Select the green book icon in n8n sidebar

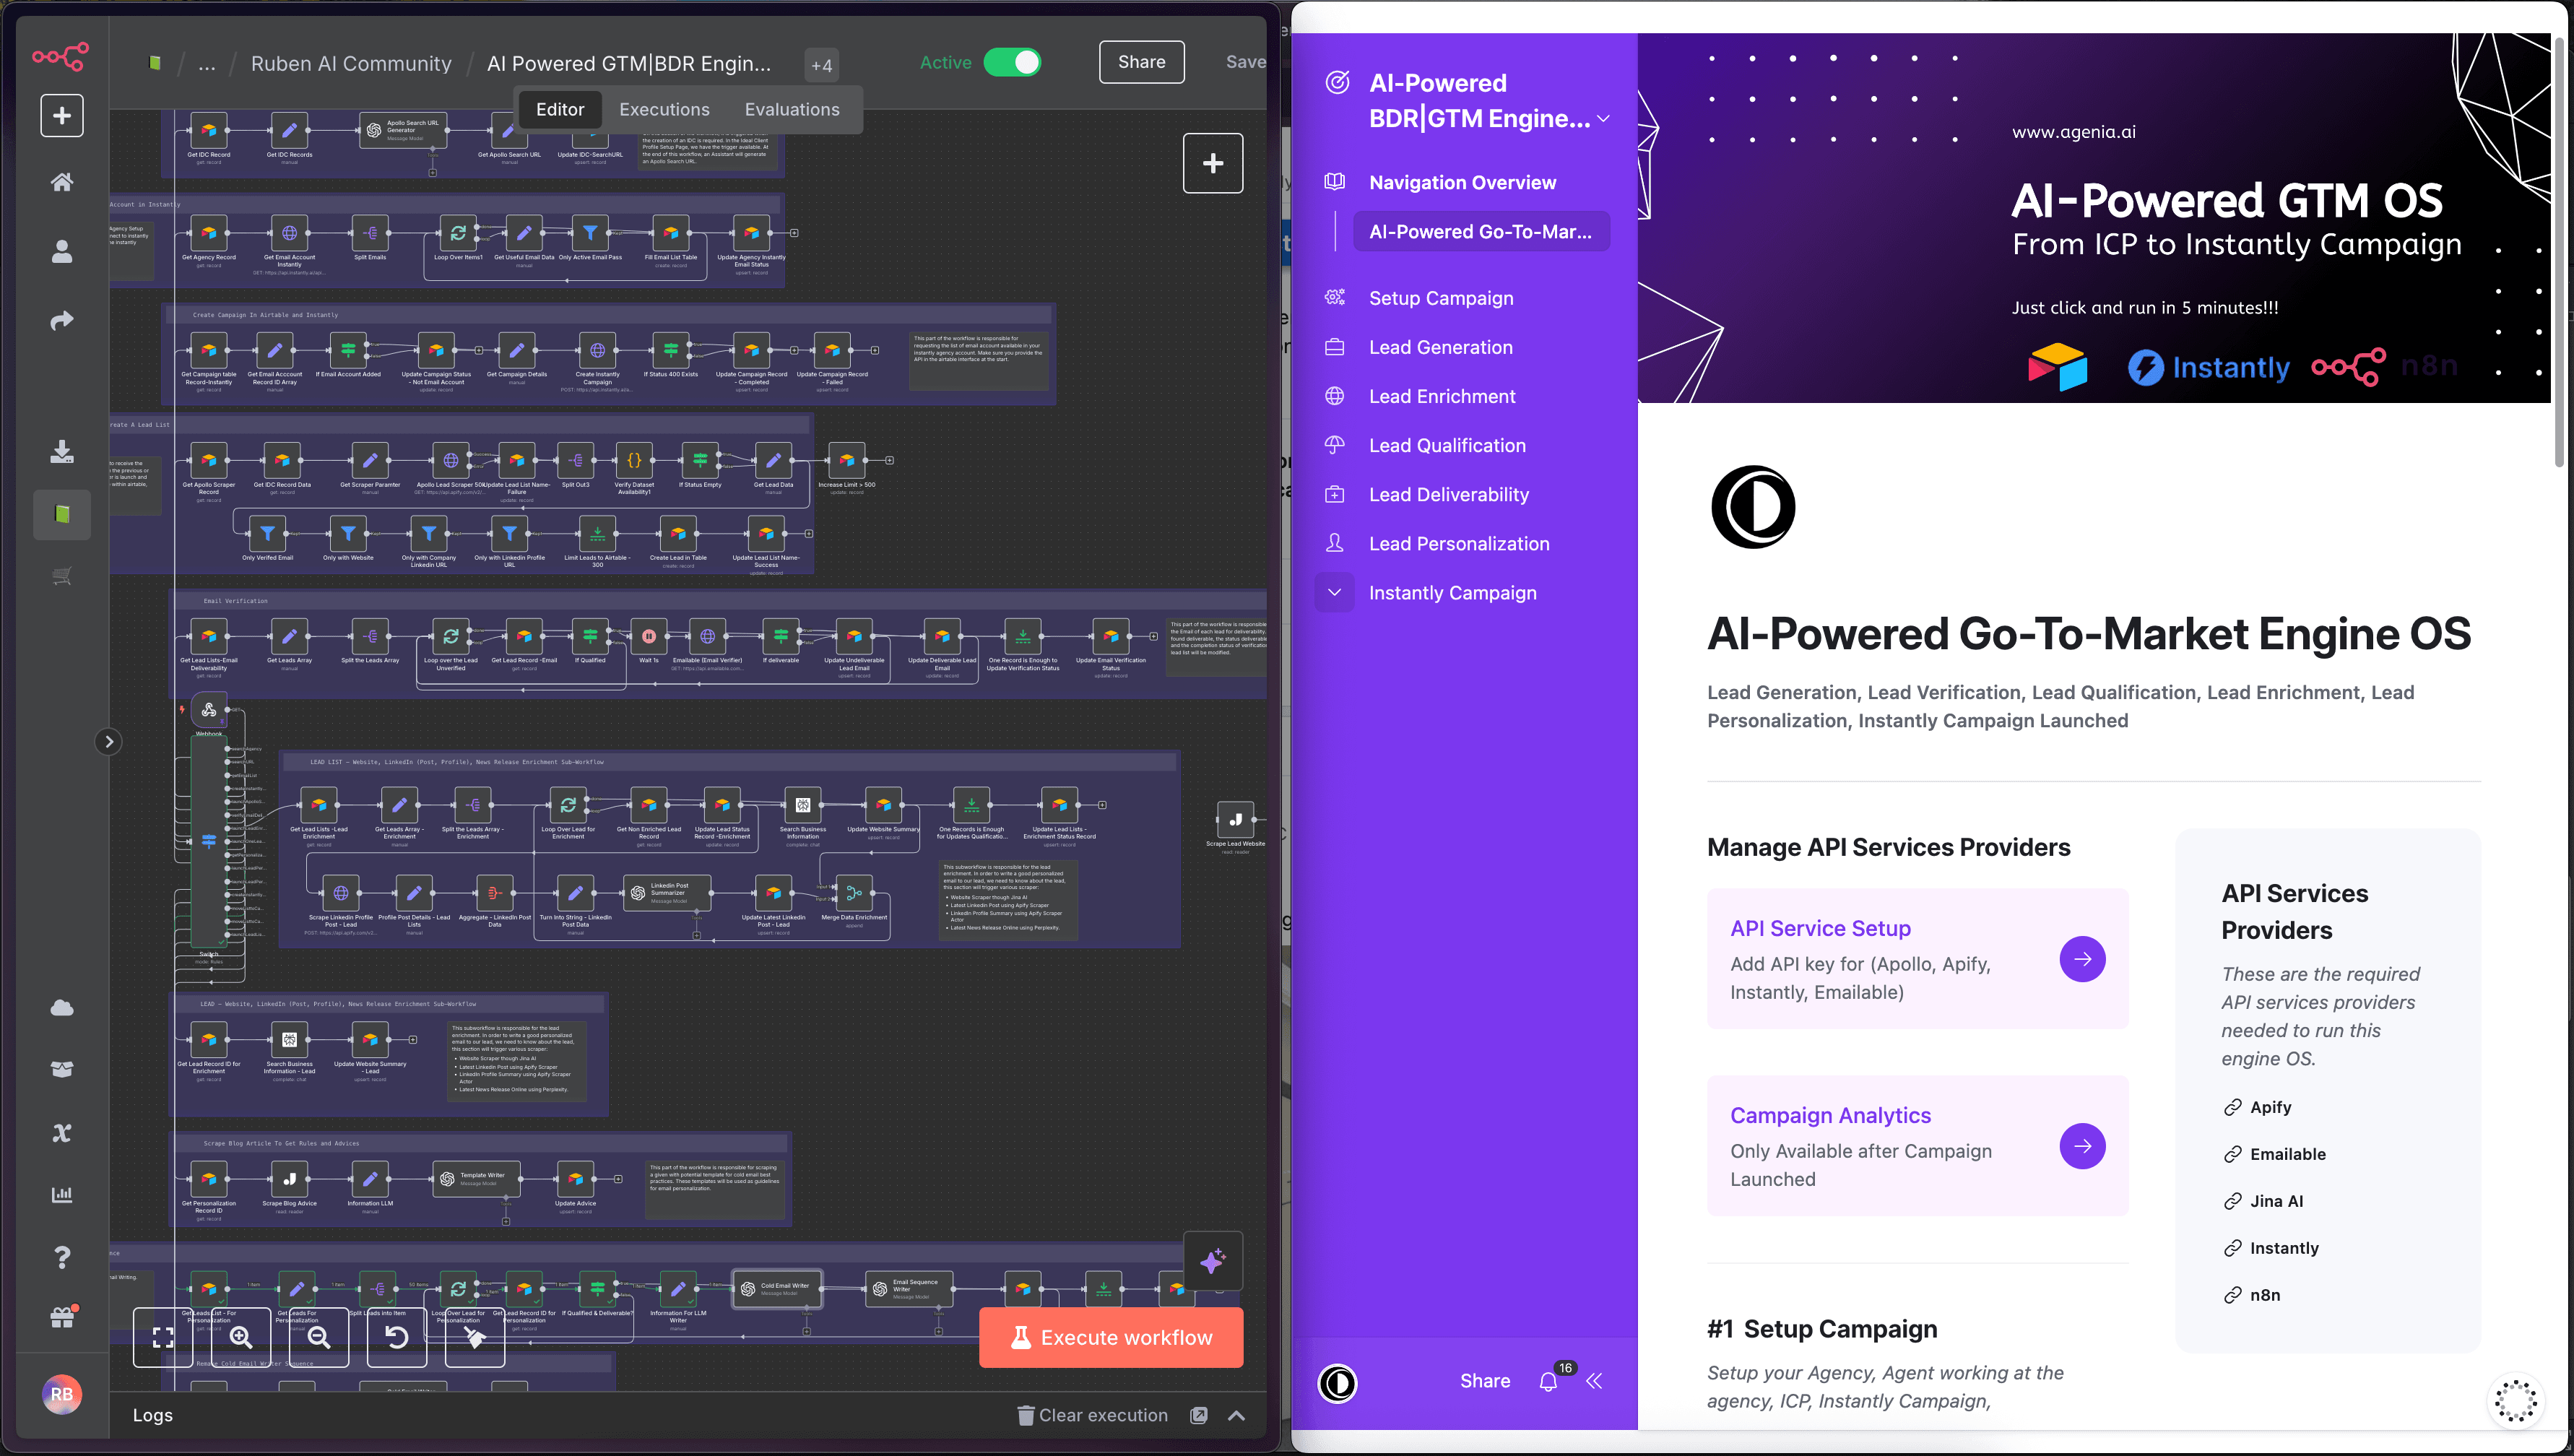(62, 515)
